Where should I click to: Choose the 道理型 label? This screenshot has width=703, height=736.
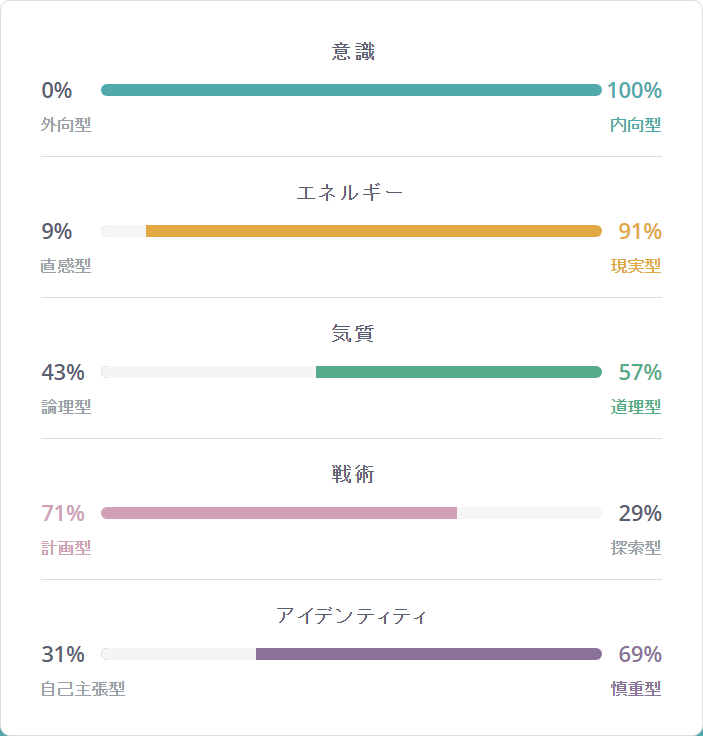(x=635, y=407)
